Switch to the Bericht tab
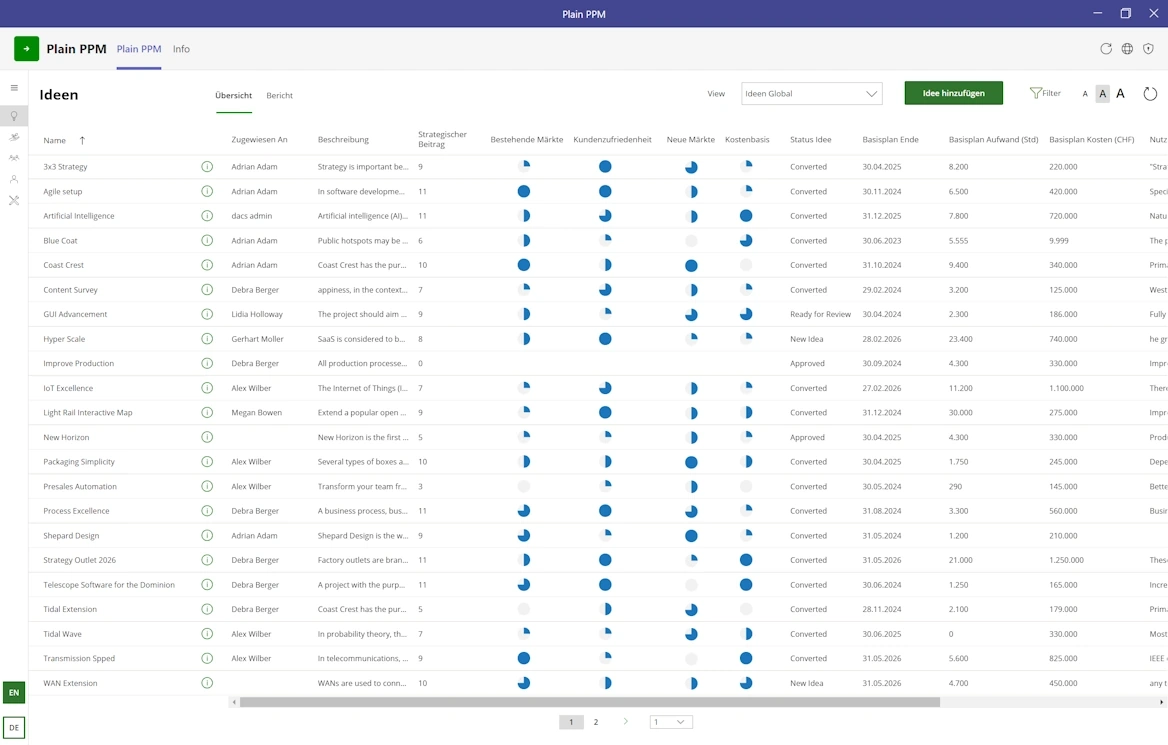This screenshot has width=1168, height=745. [279, 96]
